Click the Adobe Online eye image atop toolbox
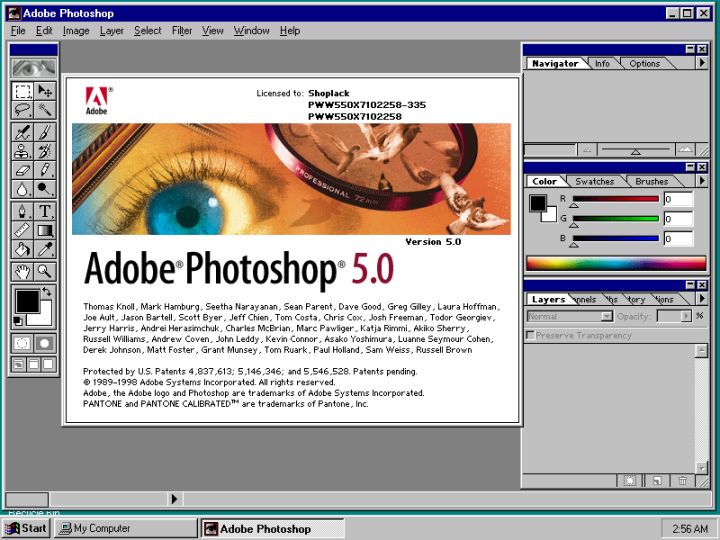This screenshot has width=720, height=540. pyautogui.click(x=34, y=68)
